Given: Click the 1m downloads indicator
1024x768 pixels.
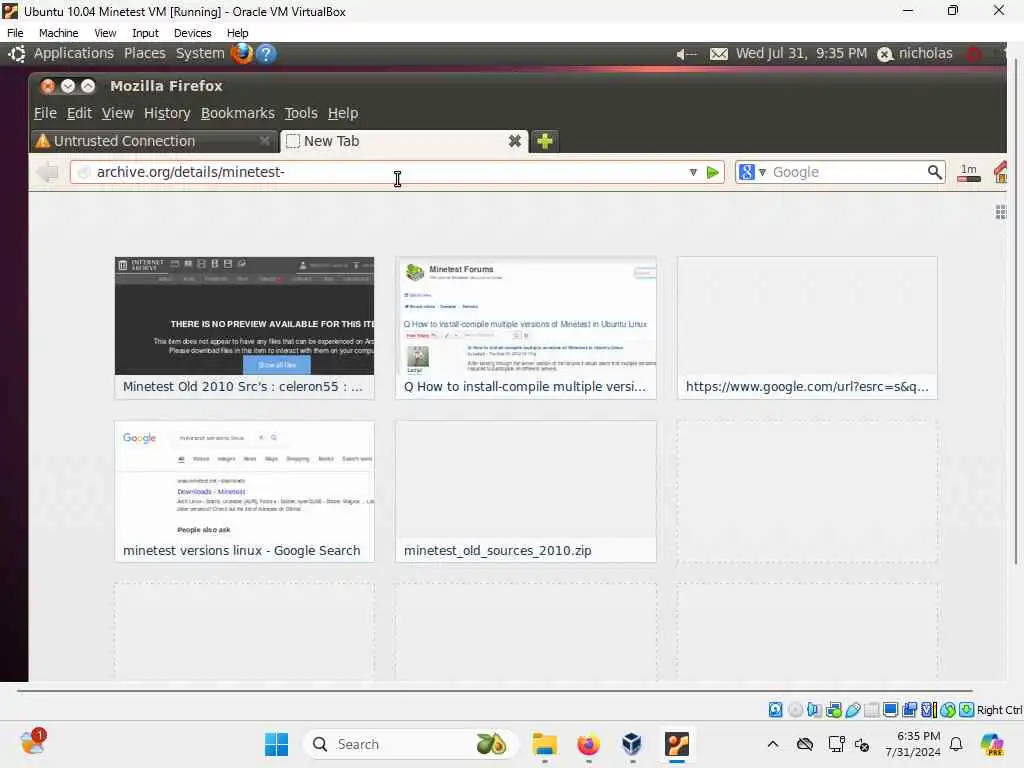Looking at the screenshot, I should 968,172.
